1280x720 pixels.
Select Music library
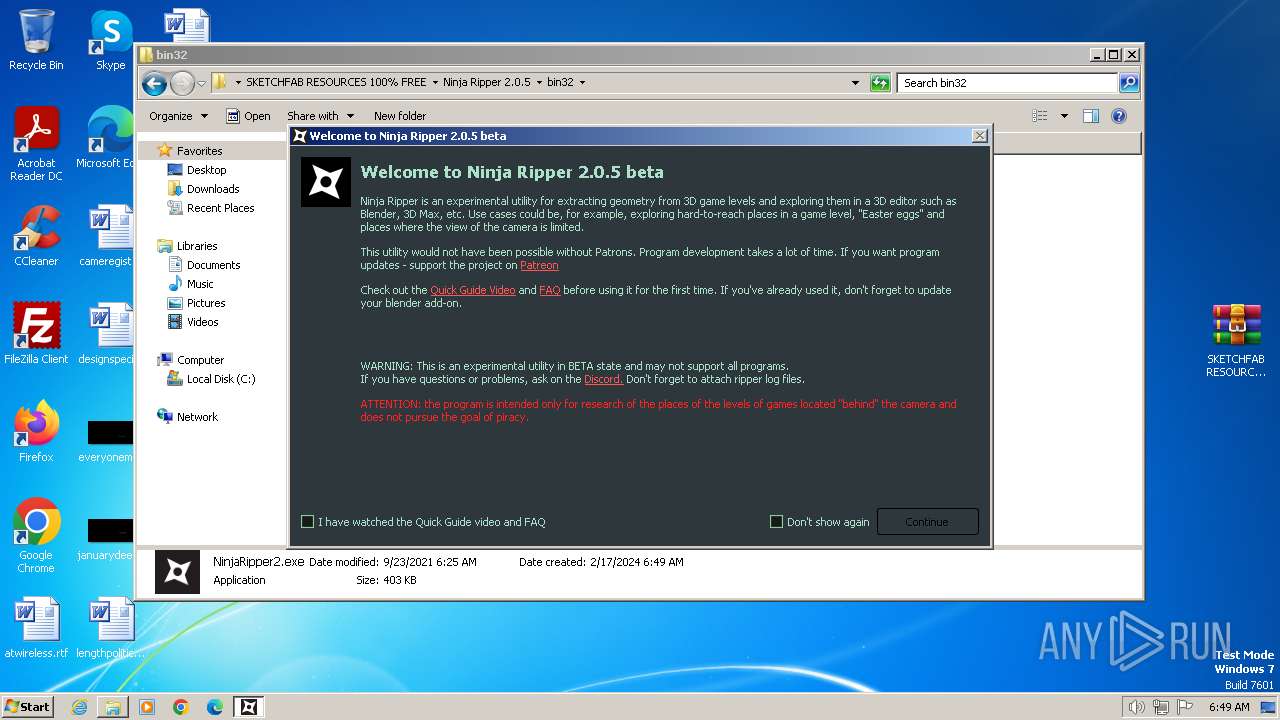tap(200, 284)
